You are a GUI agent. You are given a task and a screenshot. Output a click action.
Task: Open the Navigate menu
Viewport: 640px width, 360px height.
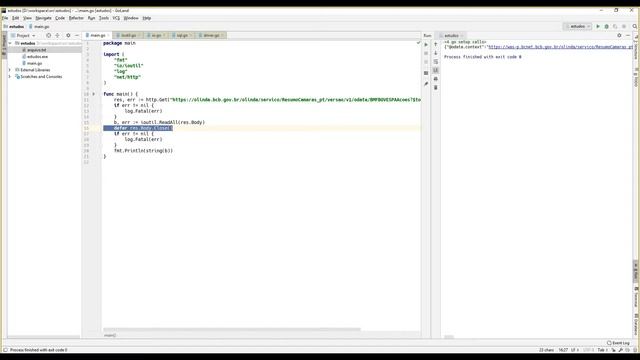pyautogui.click(x=43, y=18)
